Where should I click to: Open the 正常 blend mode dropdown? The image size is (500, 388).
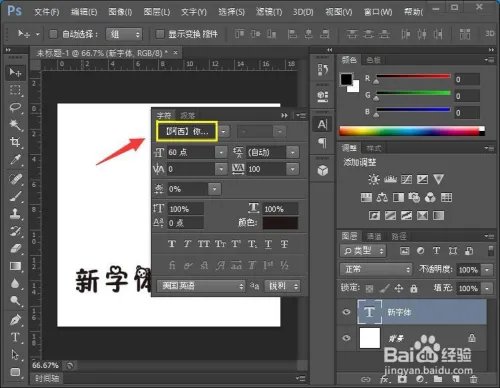click(x=376, y=269)
